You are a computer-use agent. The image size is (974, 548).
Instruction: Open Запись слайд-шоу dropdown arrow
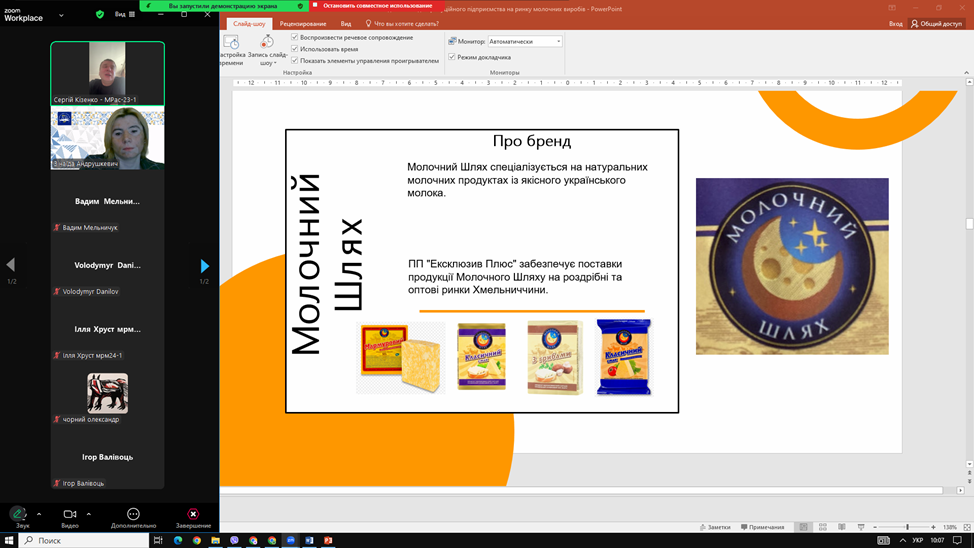click(x=275, y=63)
